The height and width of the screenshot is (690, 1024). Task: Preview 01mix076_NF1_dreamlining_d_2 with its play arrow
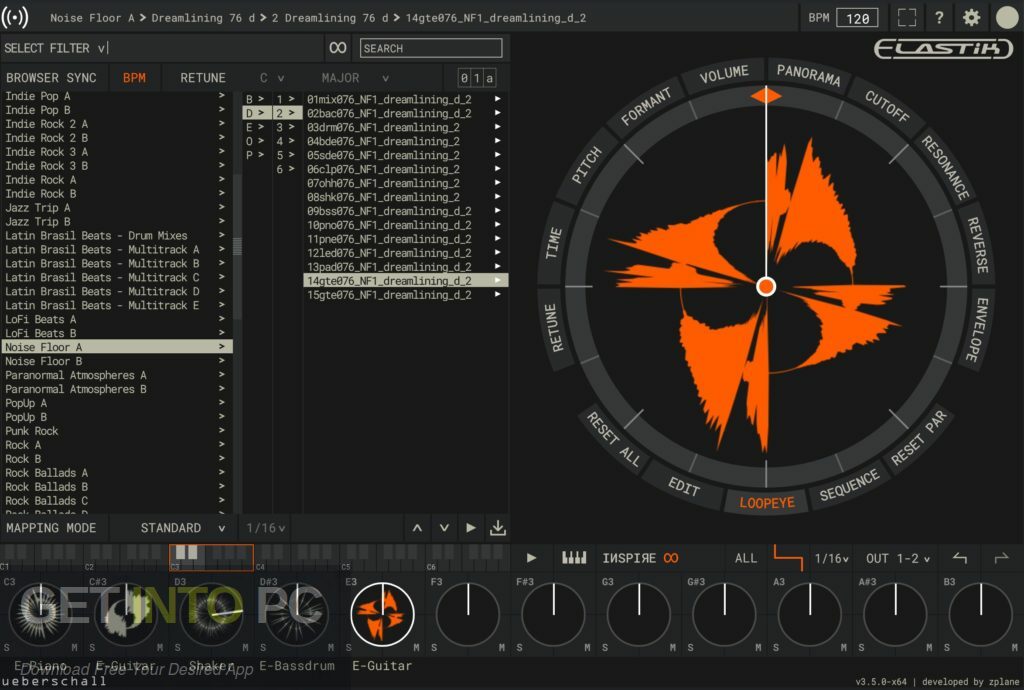tap(497, 99)
